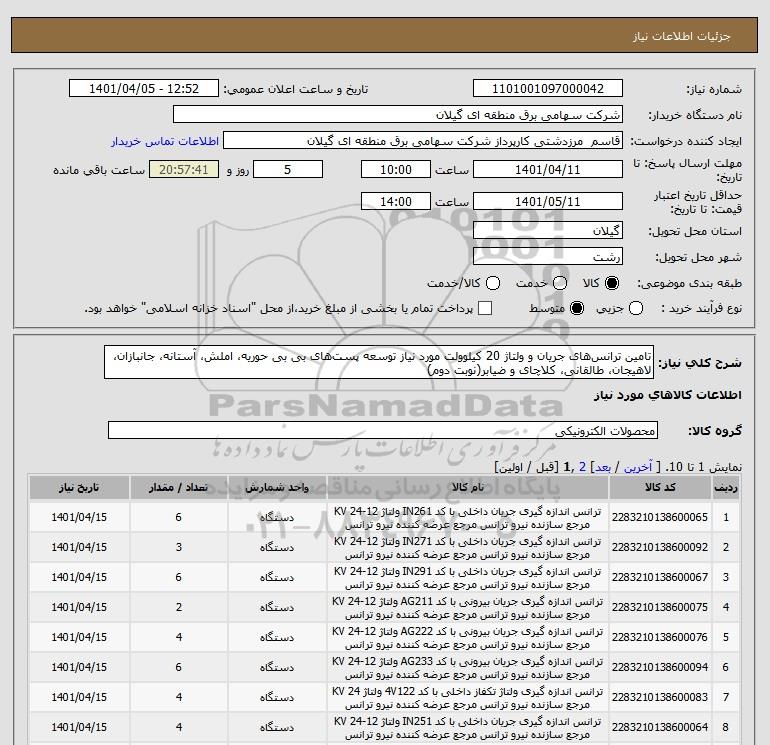Click the AG222 transformer item name
Viewport: 770px width, 745px height.
pyautogui.click(x=468, y=637)
